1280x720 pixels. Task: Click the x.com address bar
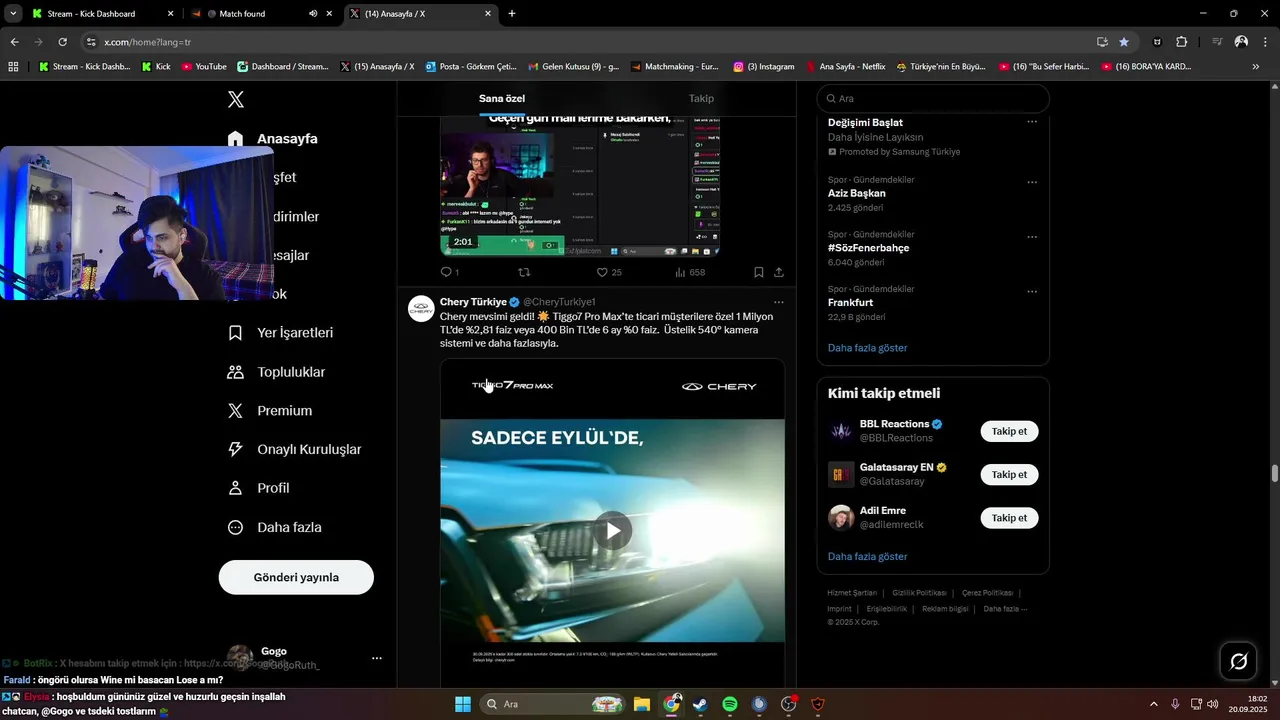pyautogui.click(x=590, y=42)
